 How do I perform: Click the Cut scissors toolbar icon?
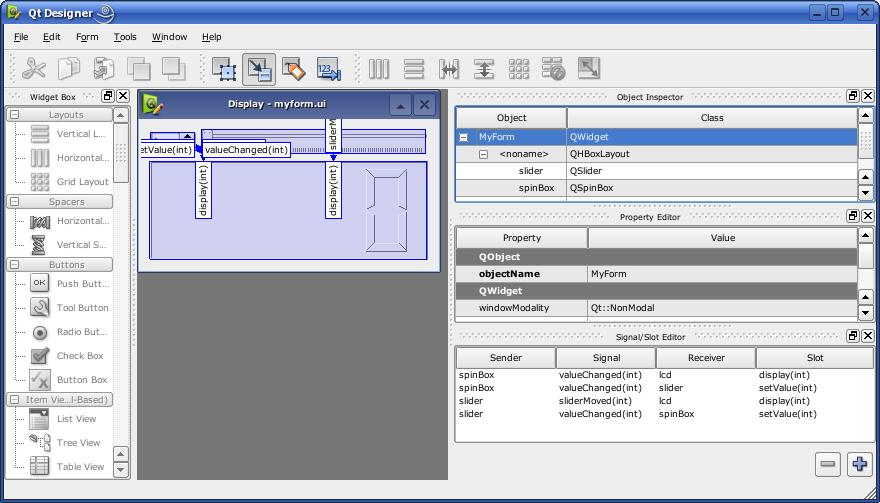click(x=34, y=69)
